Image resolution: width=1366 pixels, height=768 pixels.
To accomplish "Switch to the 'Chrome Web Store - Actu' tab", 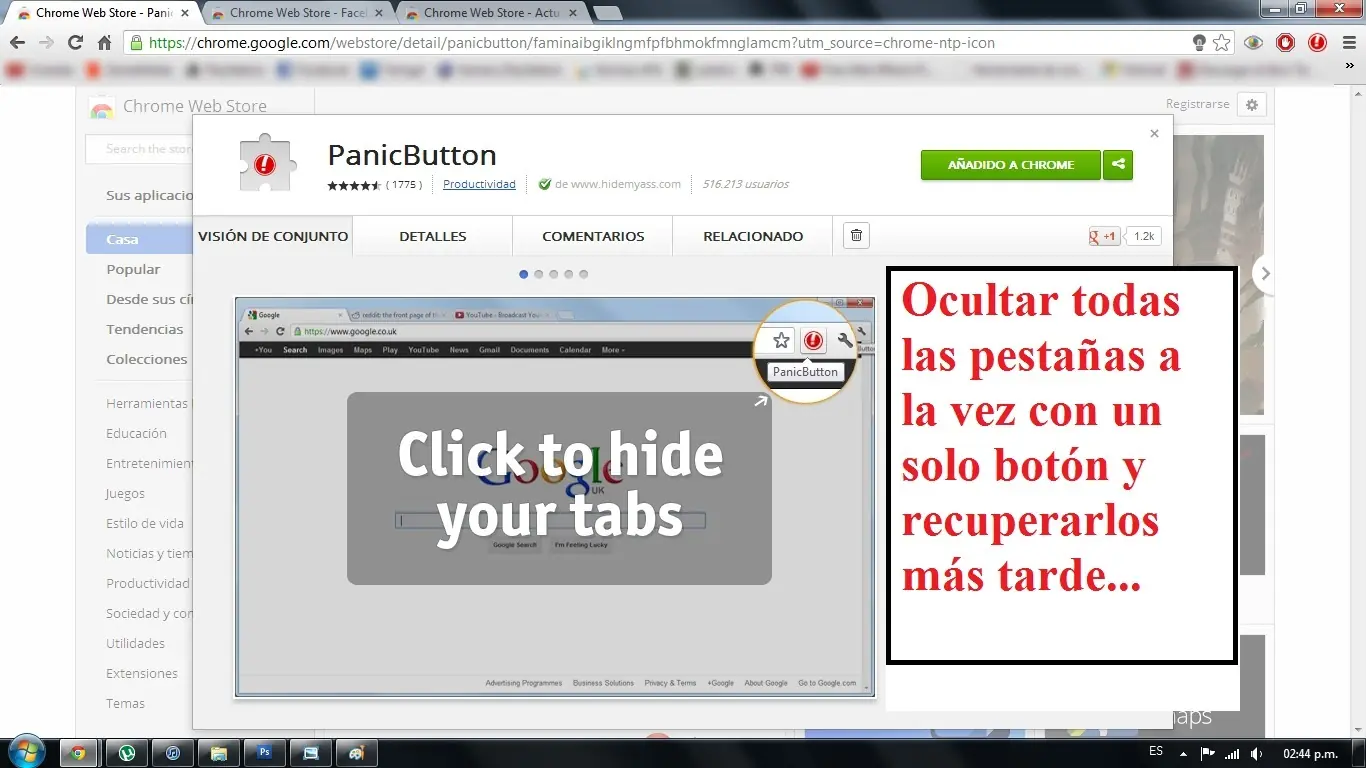I will (492, 13).
